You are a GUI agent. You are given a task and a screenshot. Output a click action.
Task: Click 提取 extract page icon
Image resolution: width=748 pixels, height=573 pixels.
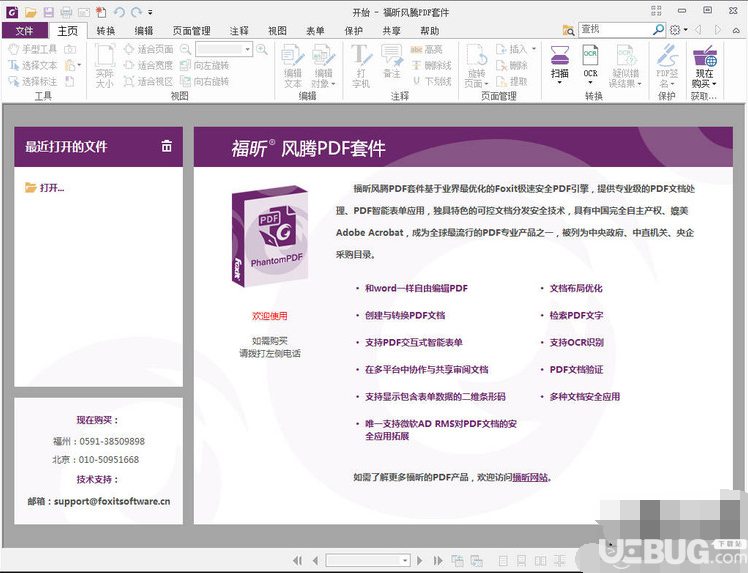point(512,82)
